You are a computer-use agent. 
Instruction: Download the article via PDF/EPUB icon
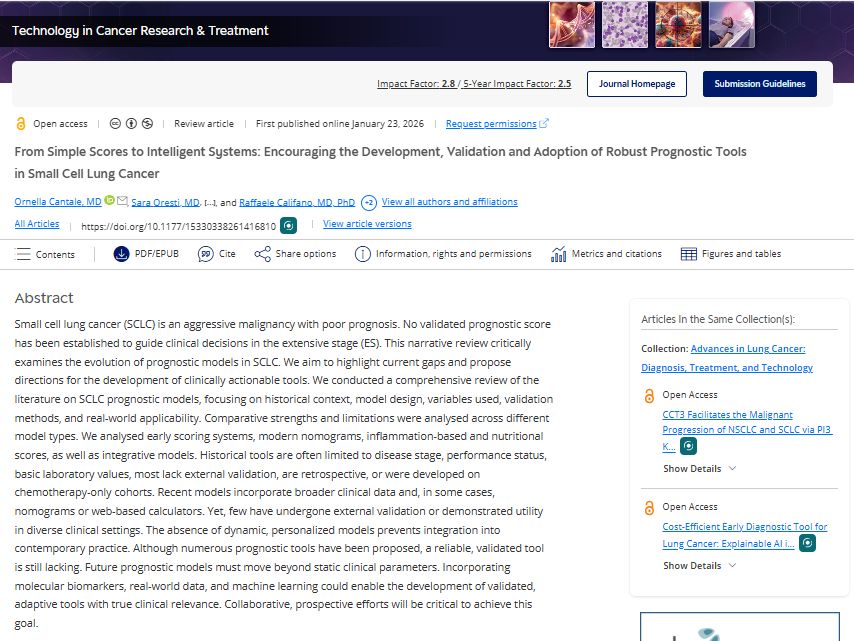(122, 254)
